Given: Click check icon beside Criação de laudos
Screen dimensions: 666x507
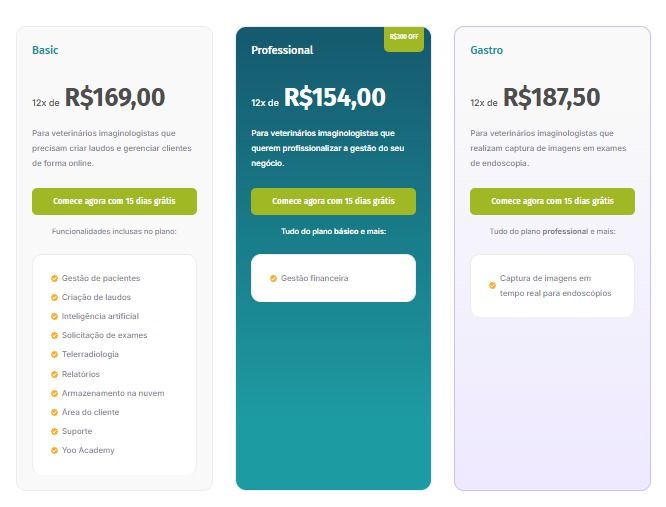Looking at the screenshot, I should pyautogui.click(x=54, y=297).
